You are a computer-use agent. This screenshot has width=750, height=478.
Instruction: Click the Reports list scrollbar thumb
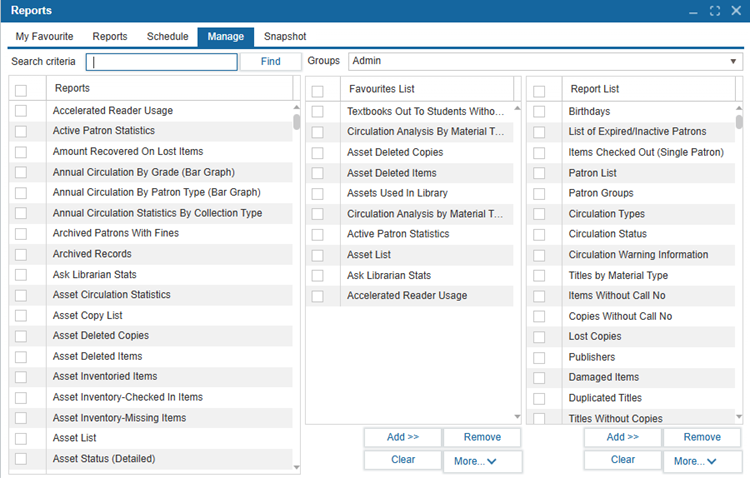coord(297,122)
